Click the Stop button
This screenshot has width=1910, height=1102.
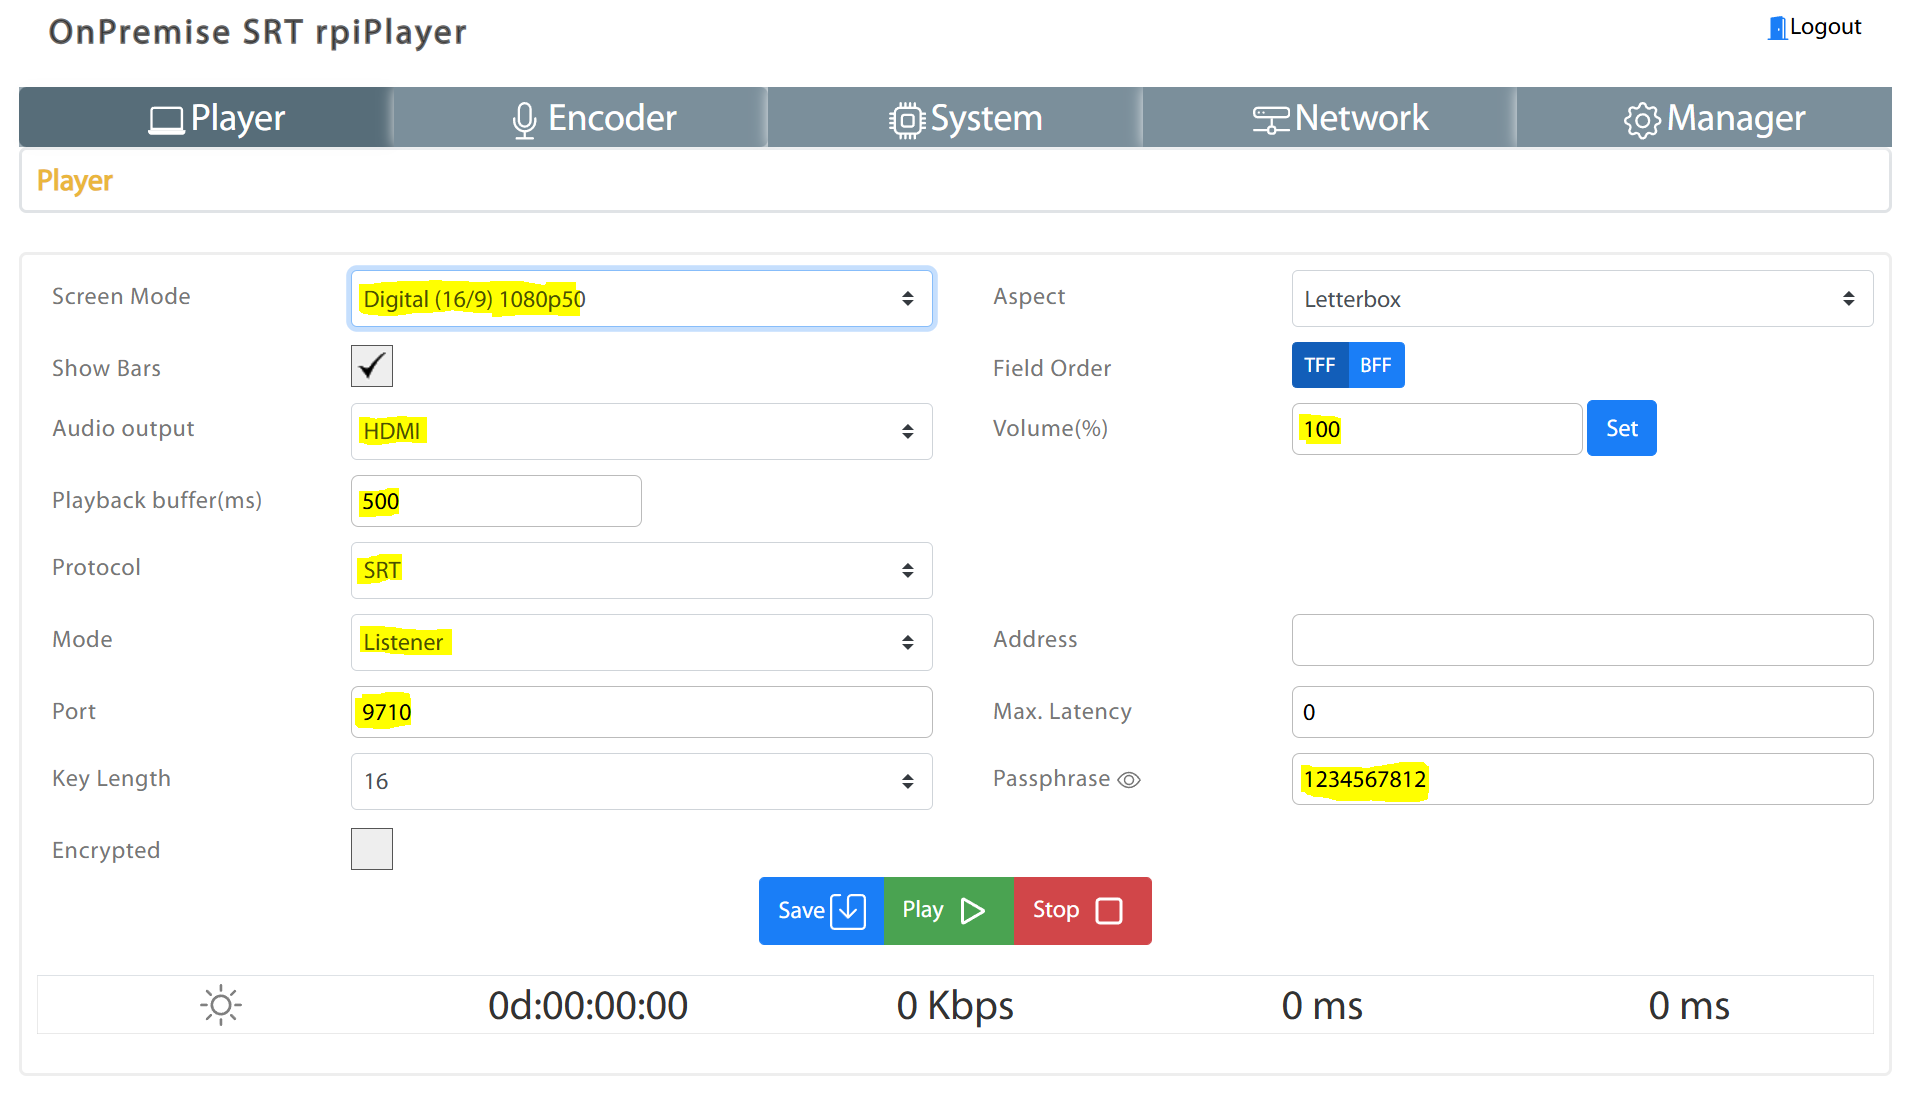tap(1082, 911)
